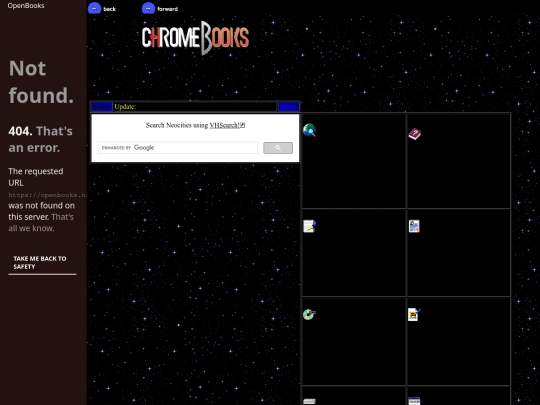
Task: Open the globe with magnifier icon
Action: point(309,130)
